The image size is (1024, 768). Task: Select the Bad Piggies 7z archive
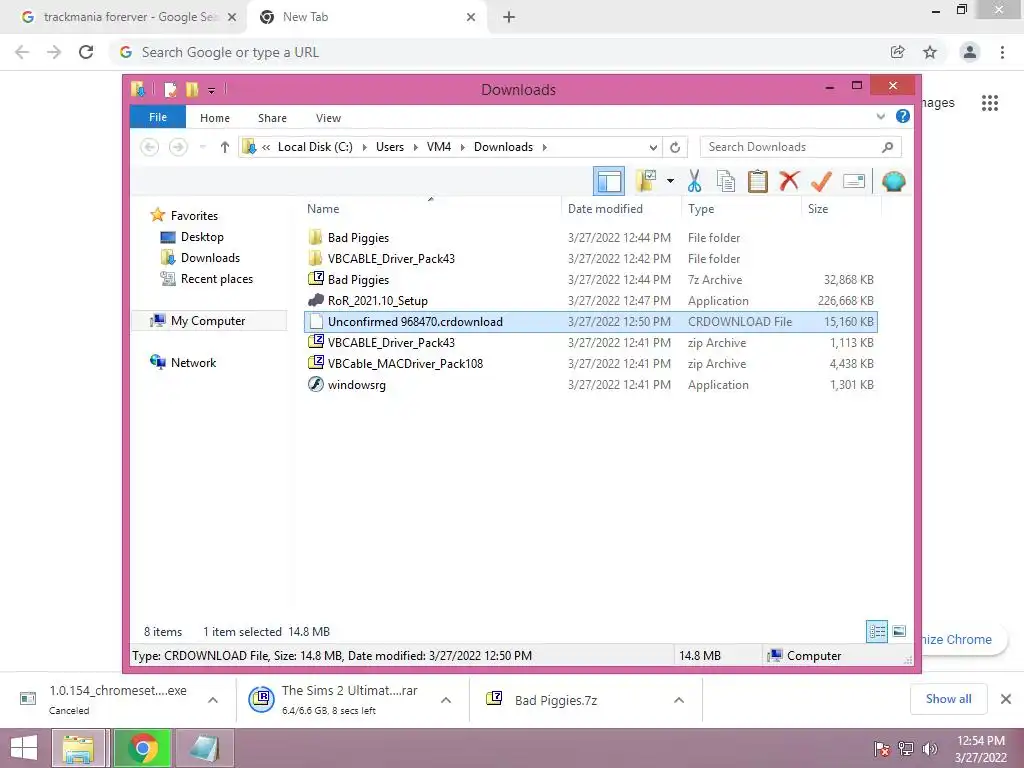tap(590, 280)
